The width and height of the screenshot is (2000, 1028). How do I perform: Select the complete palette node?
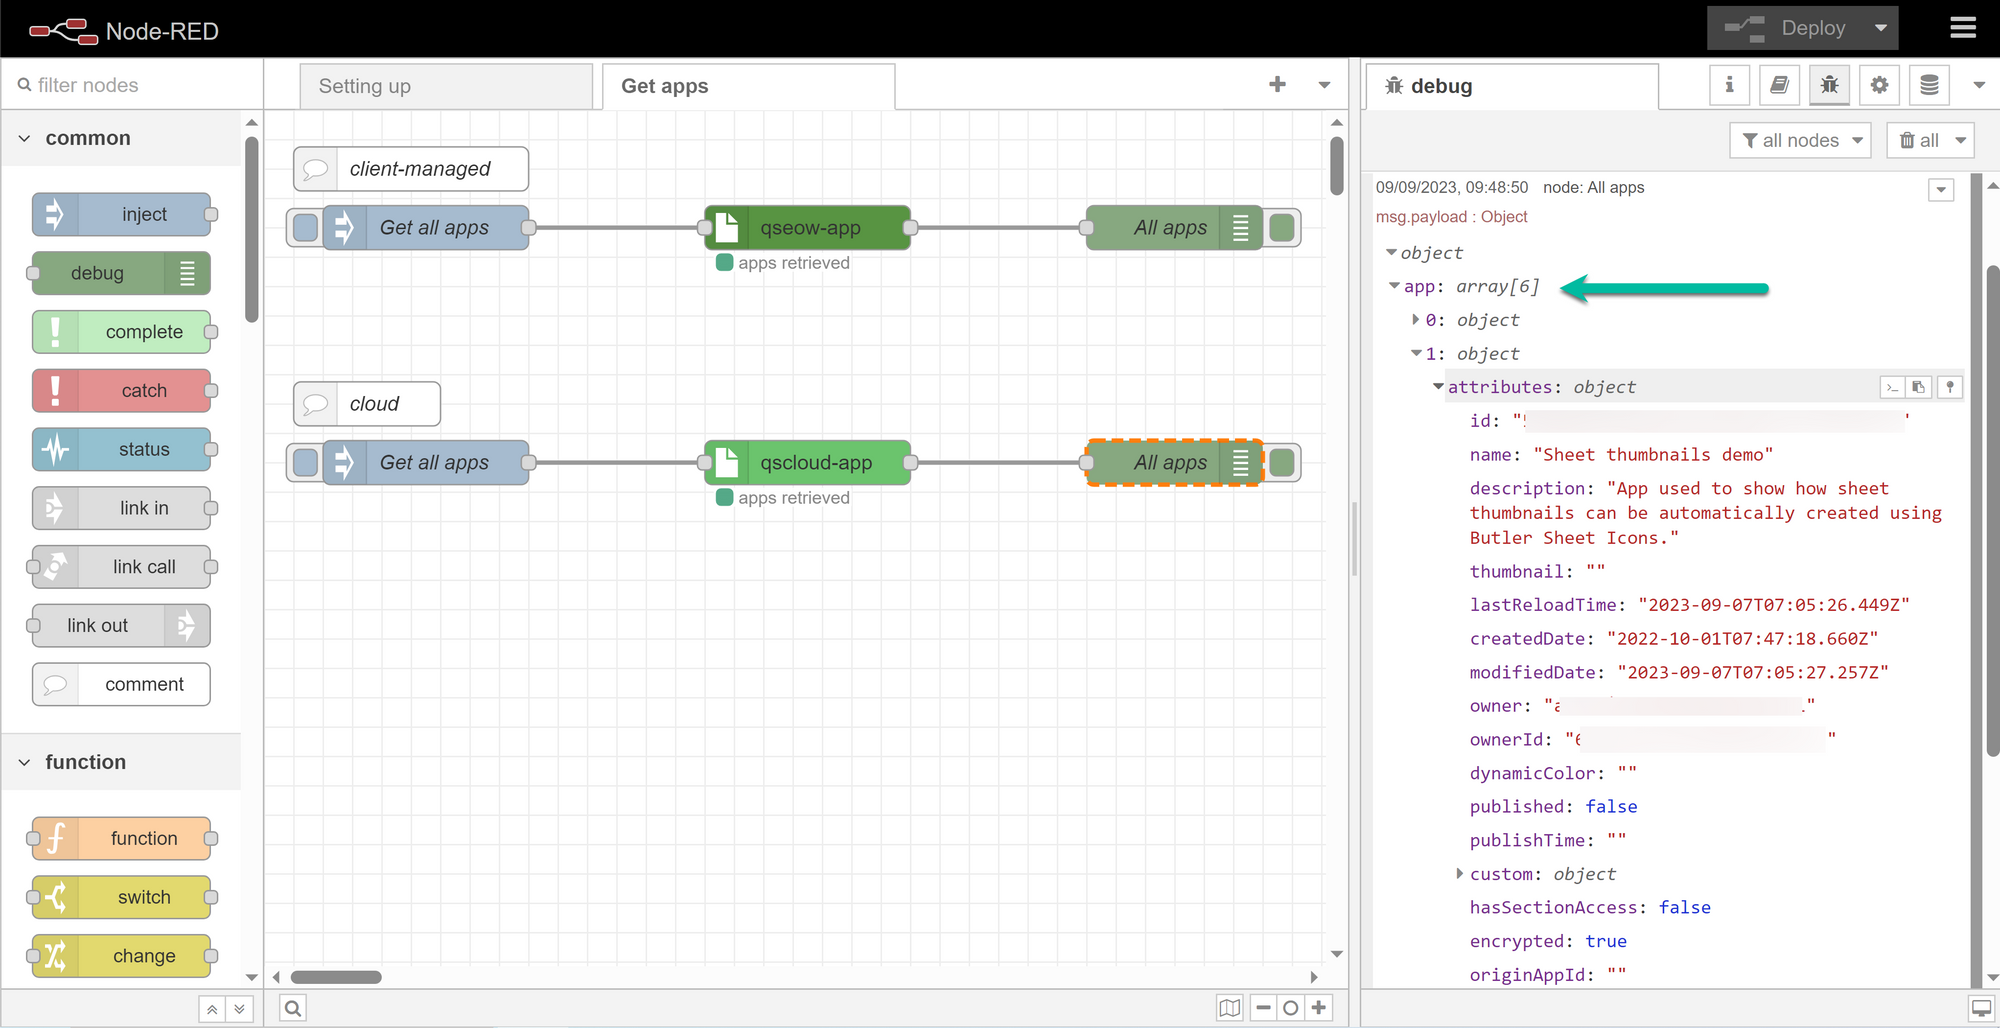(122, 332)
